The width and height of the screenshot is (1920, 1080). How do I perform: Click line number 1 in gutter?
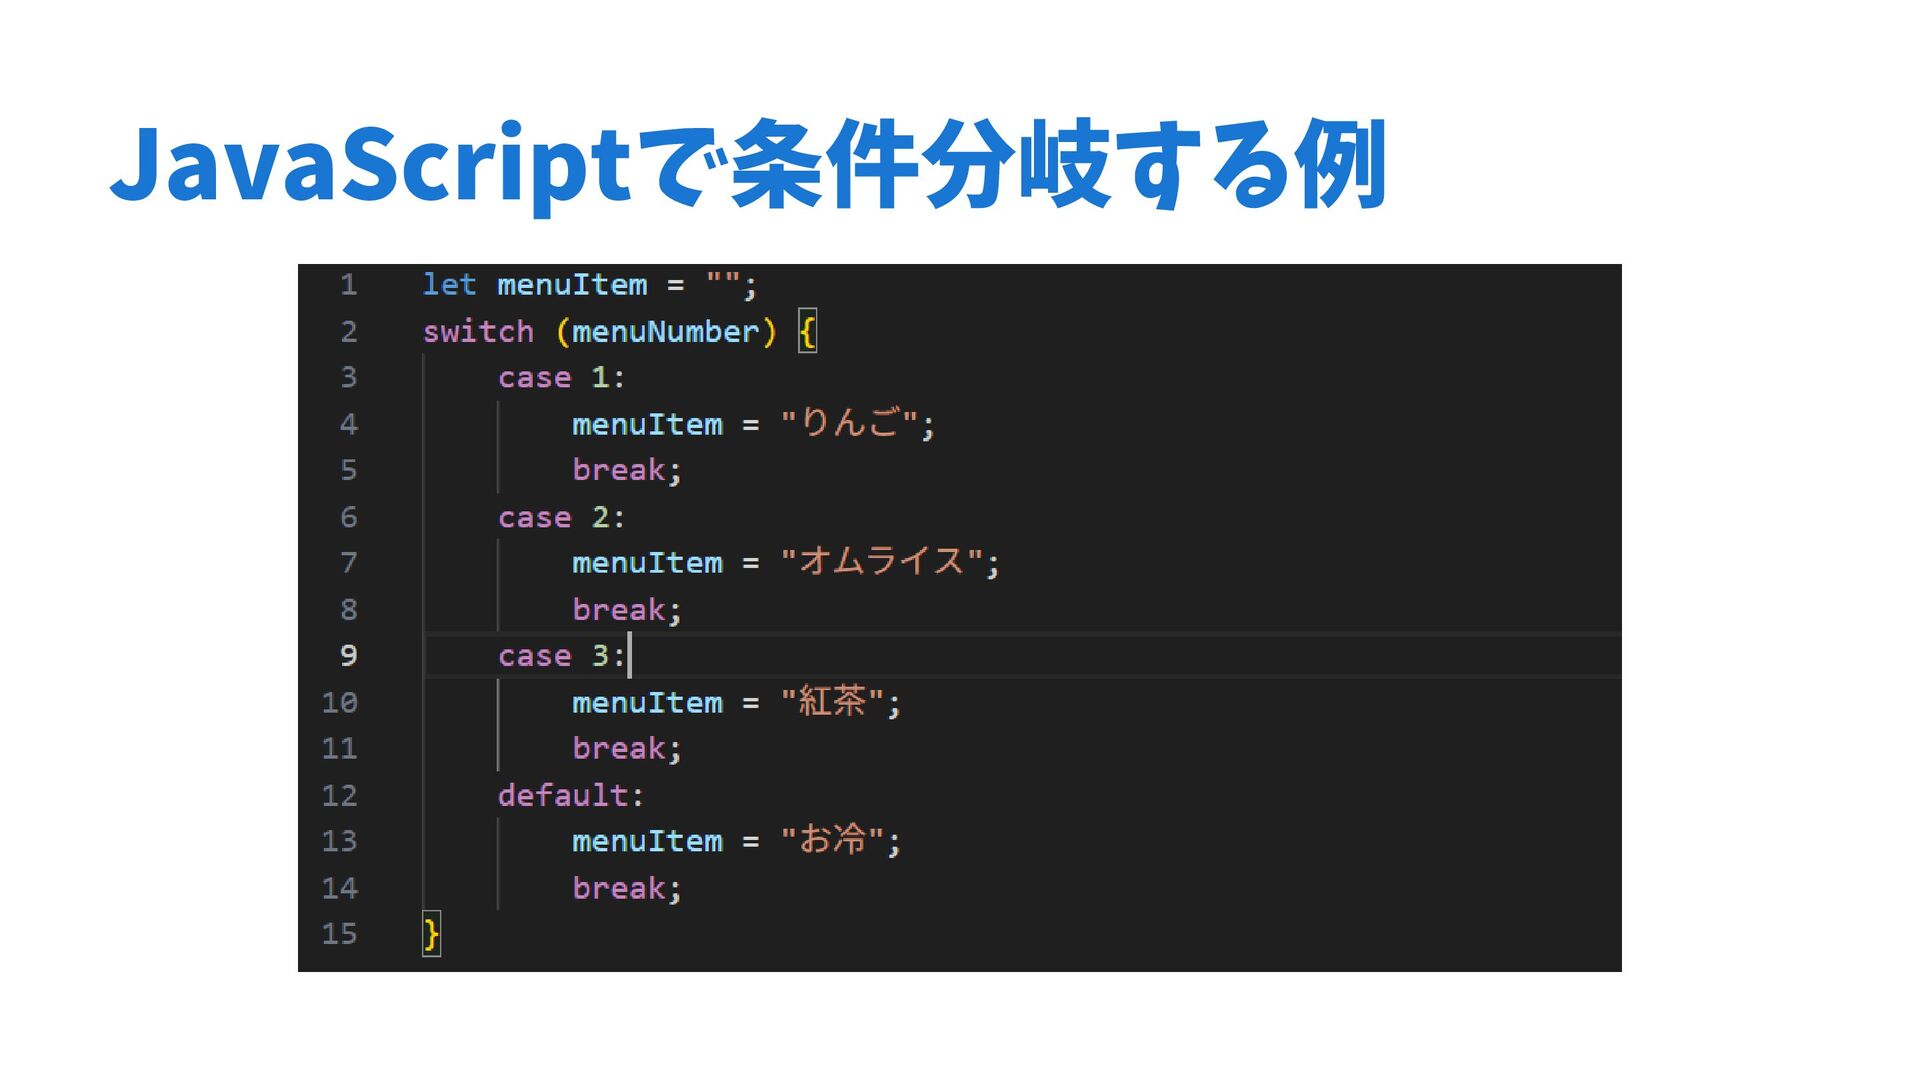tap(348, 285)
